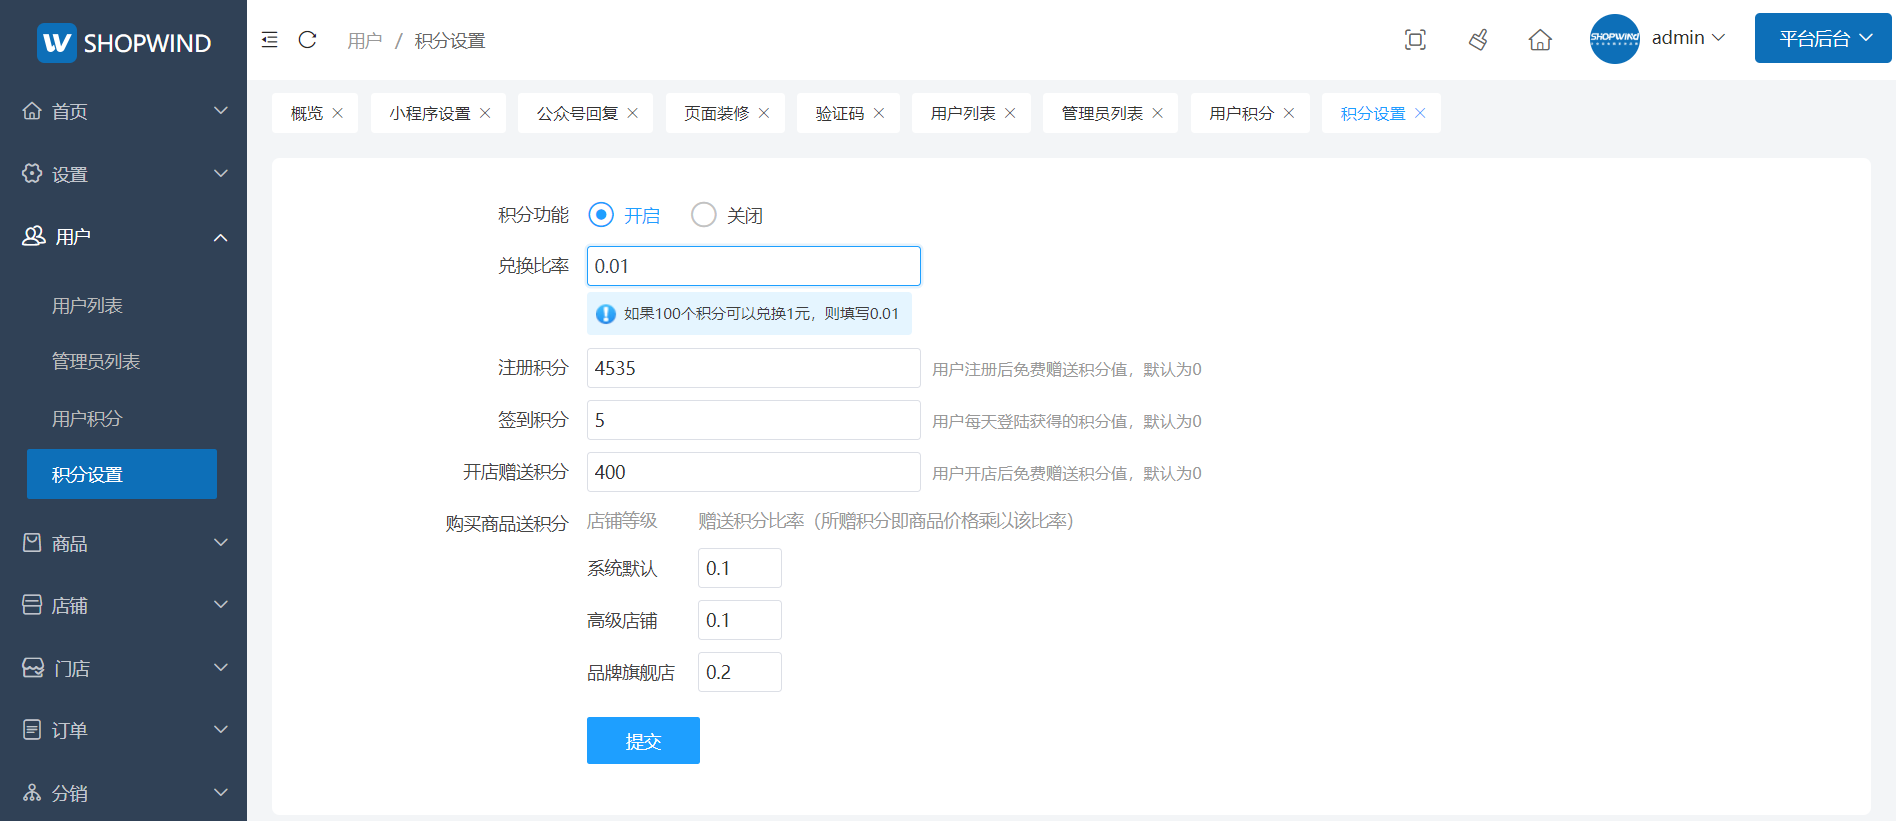The image size is (1896, 821).
Task: Click the page refresh icon
Action: click(x=308, y=40)
